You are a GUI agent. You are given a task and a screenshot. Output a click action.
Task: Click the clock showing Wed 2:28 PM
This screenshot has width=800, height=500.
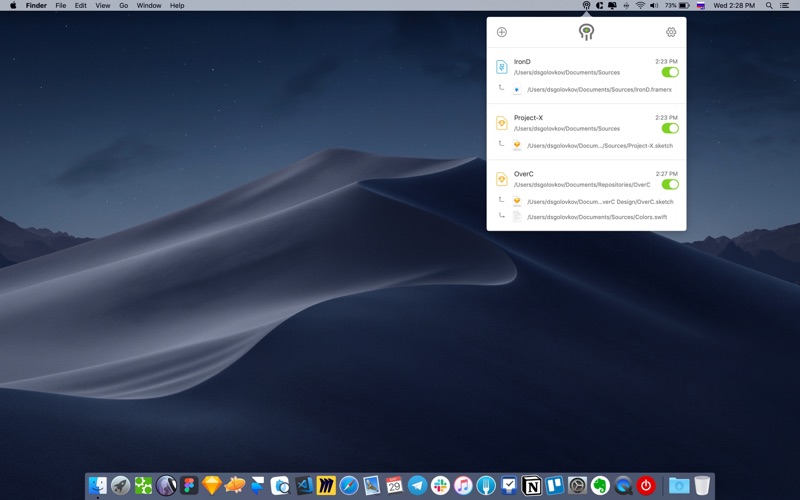click(734, 6)
